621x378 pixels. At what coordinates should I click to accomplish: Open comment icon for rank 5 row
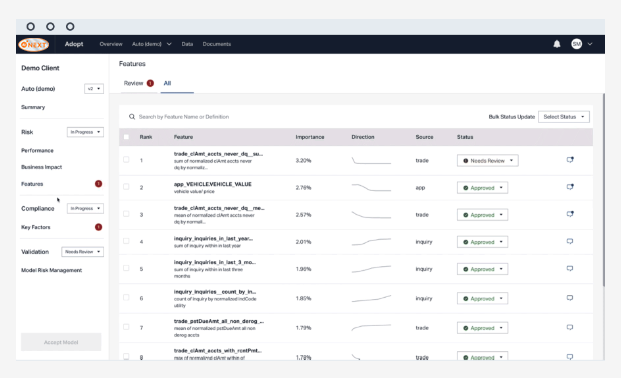click(570, 269)
